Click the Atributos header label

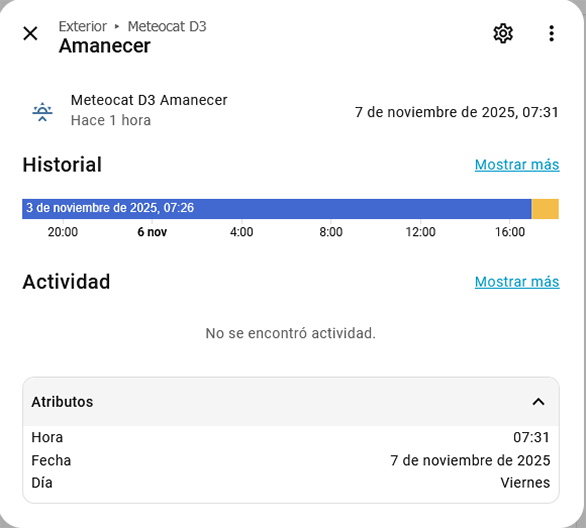point(62,402)
